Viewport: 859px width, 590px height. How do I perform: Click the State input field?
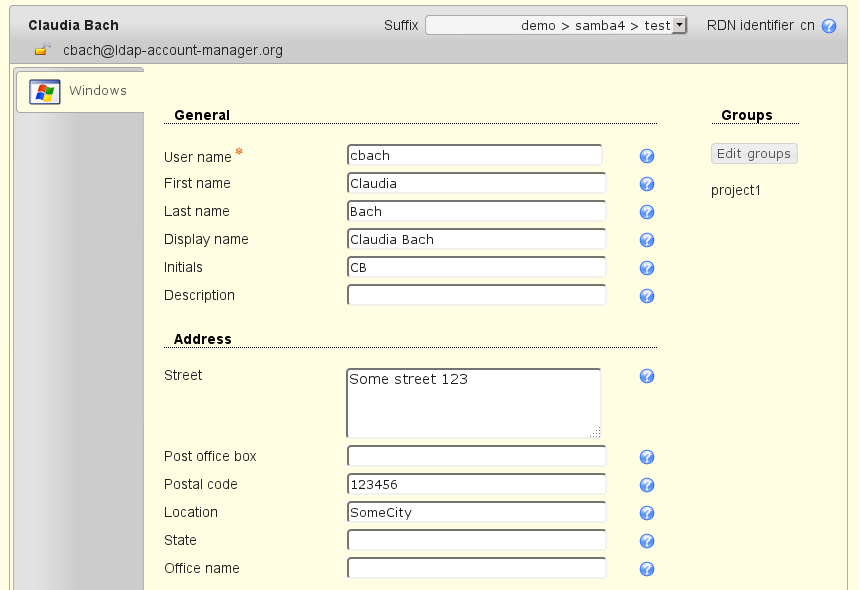[x=476, y=540]
